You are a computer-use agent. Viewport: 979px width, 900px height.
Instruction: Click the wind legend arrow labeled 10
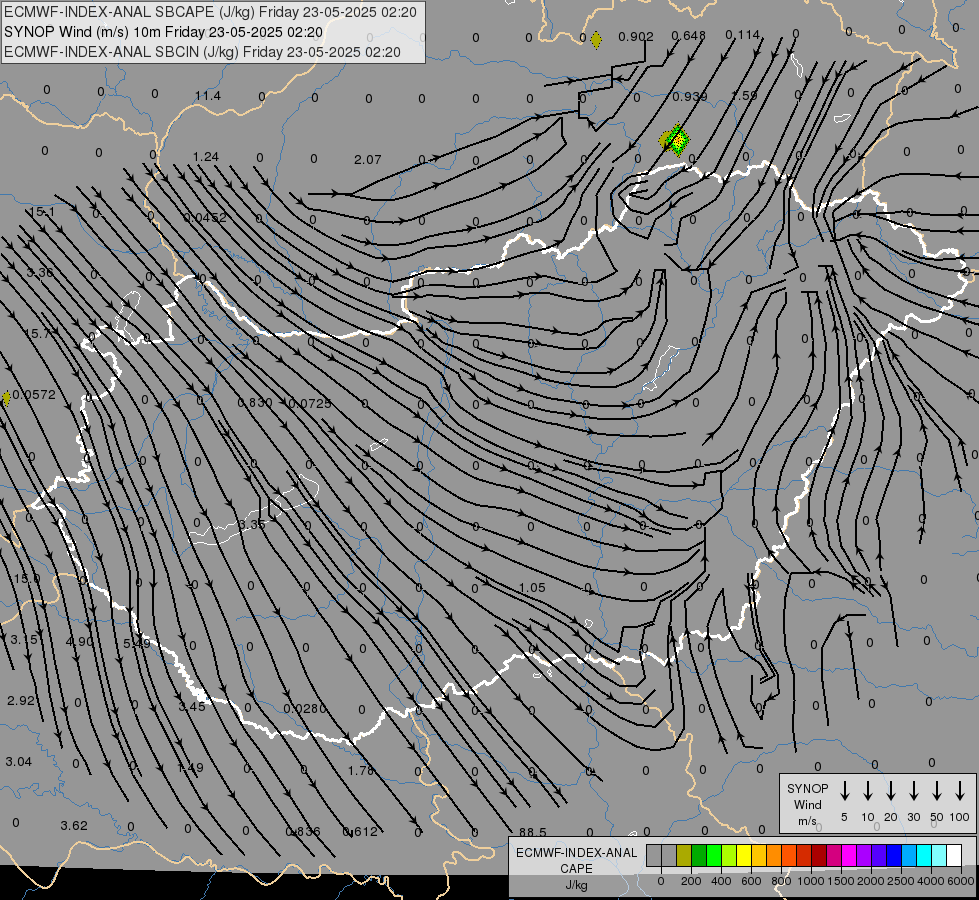click(867, 790)
